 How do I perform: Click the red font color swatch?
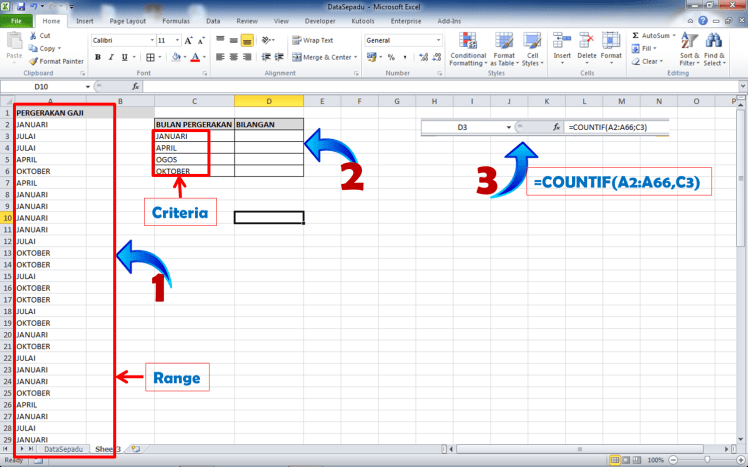pyautogui.click(x=194, y=58)
